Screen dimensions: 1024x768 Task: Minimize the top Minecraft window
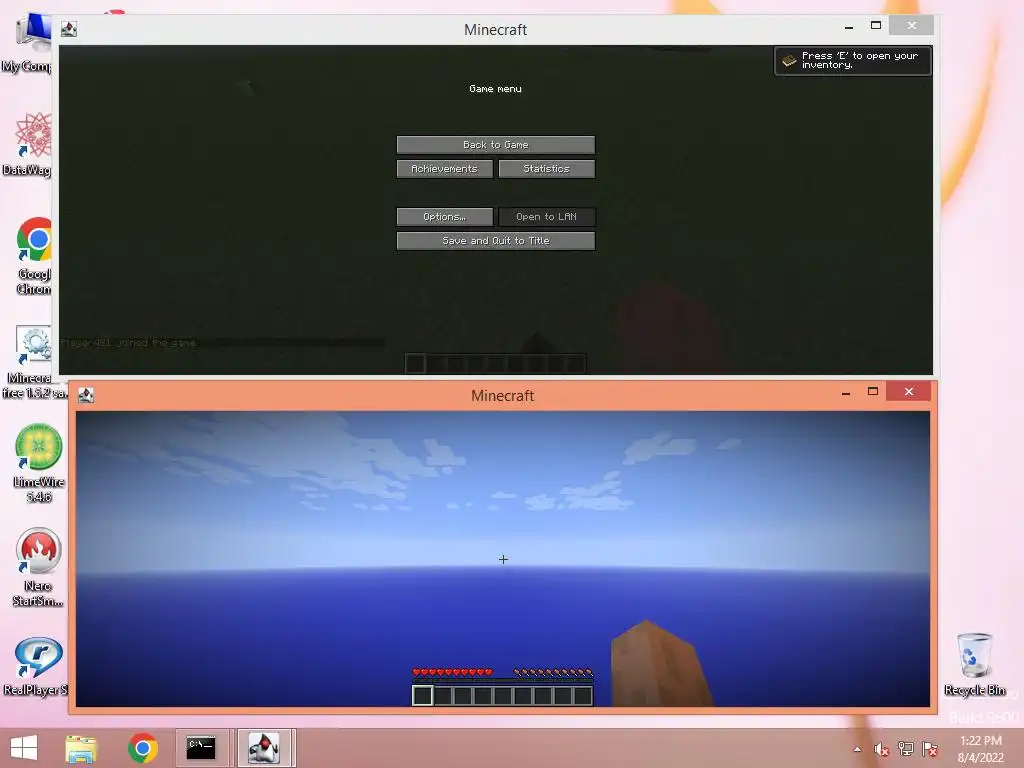[x=849, y=27]
